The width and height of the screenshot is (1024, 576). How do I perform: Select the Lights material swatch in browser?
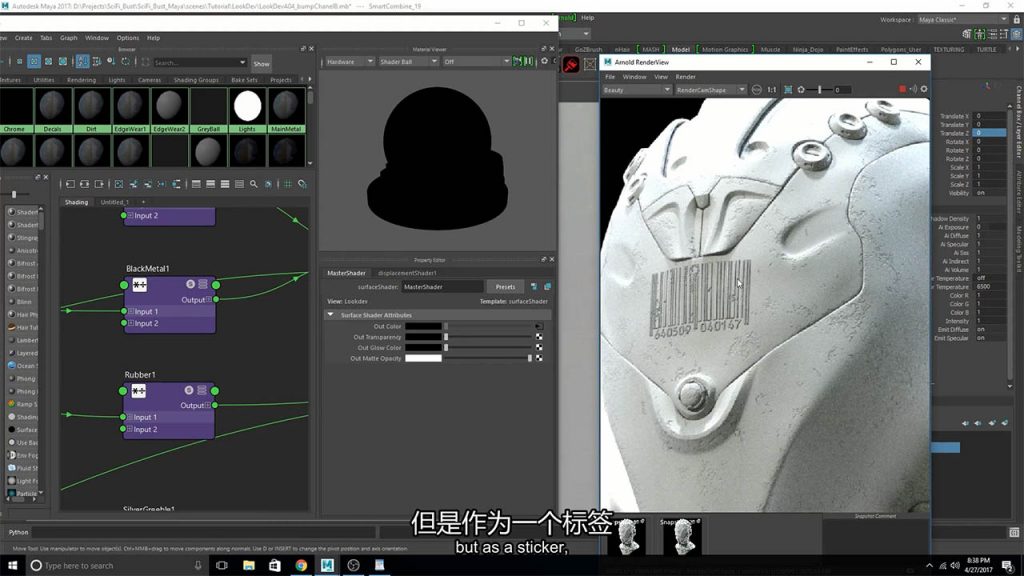click(247, 110)
